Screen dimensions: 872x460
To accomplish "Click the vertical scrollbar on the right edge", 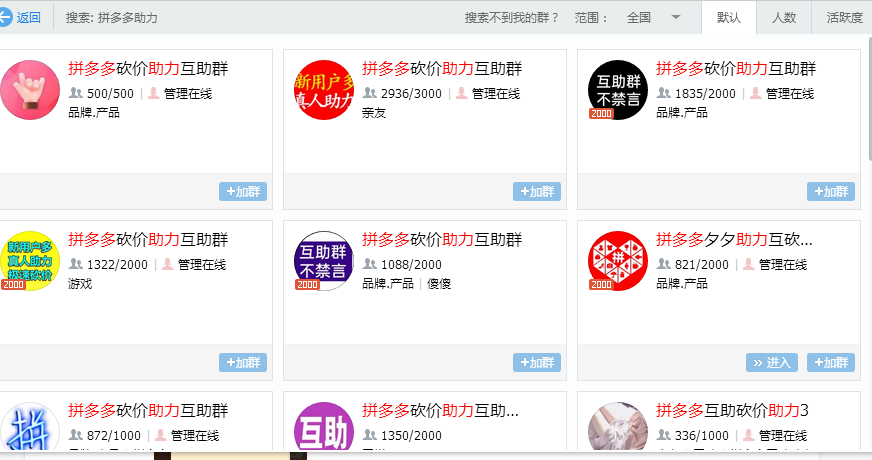I will [x=870, y=100].
